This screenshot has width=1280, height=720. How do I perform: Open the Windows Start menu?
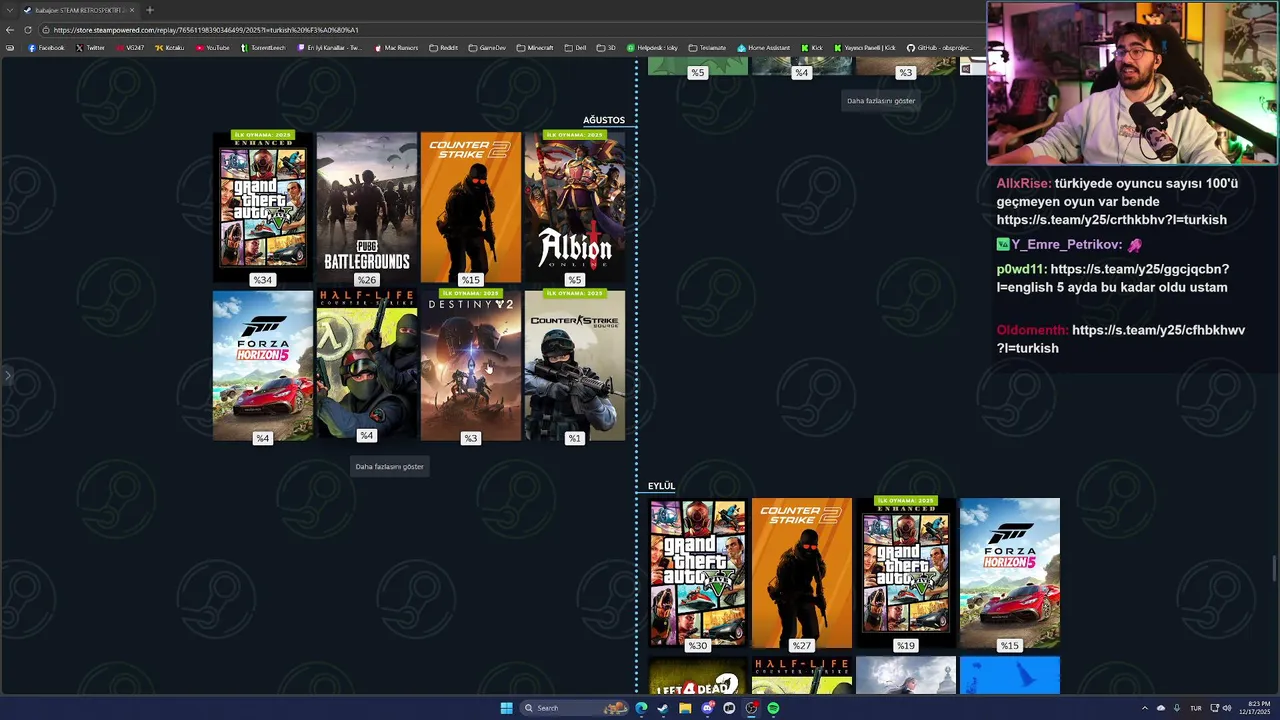tap(506, 708)
